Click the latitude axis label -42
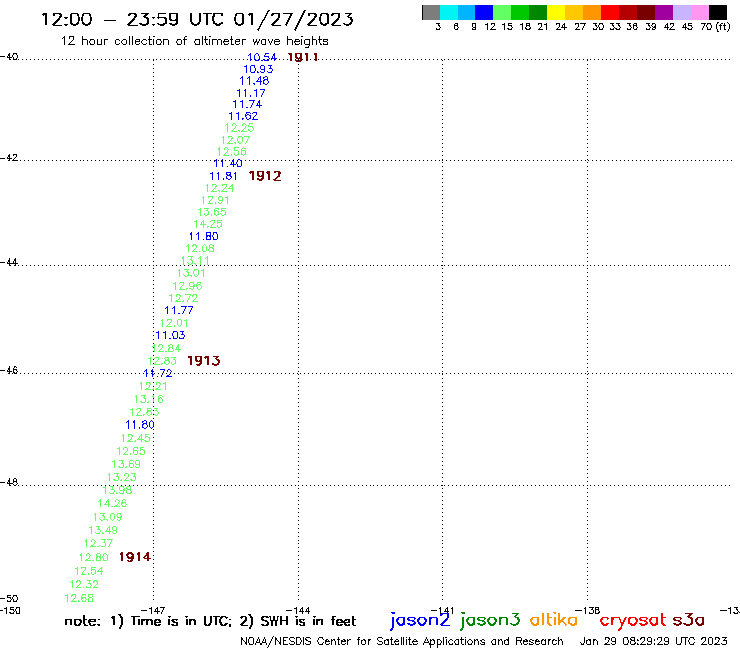This screenshot has height=650, width=740. (9, 158)
